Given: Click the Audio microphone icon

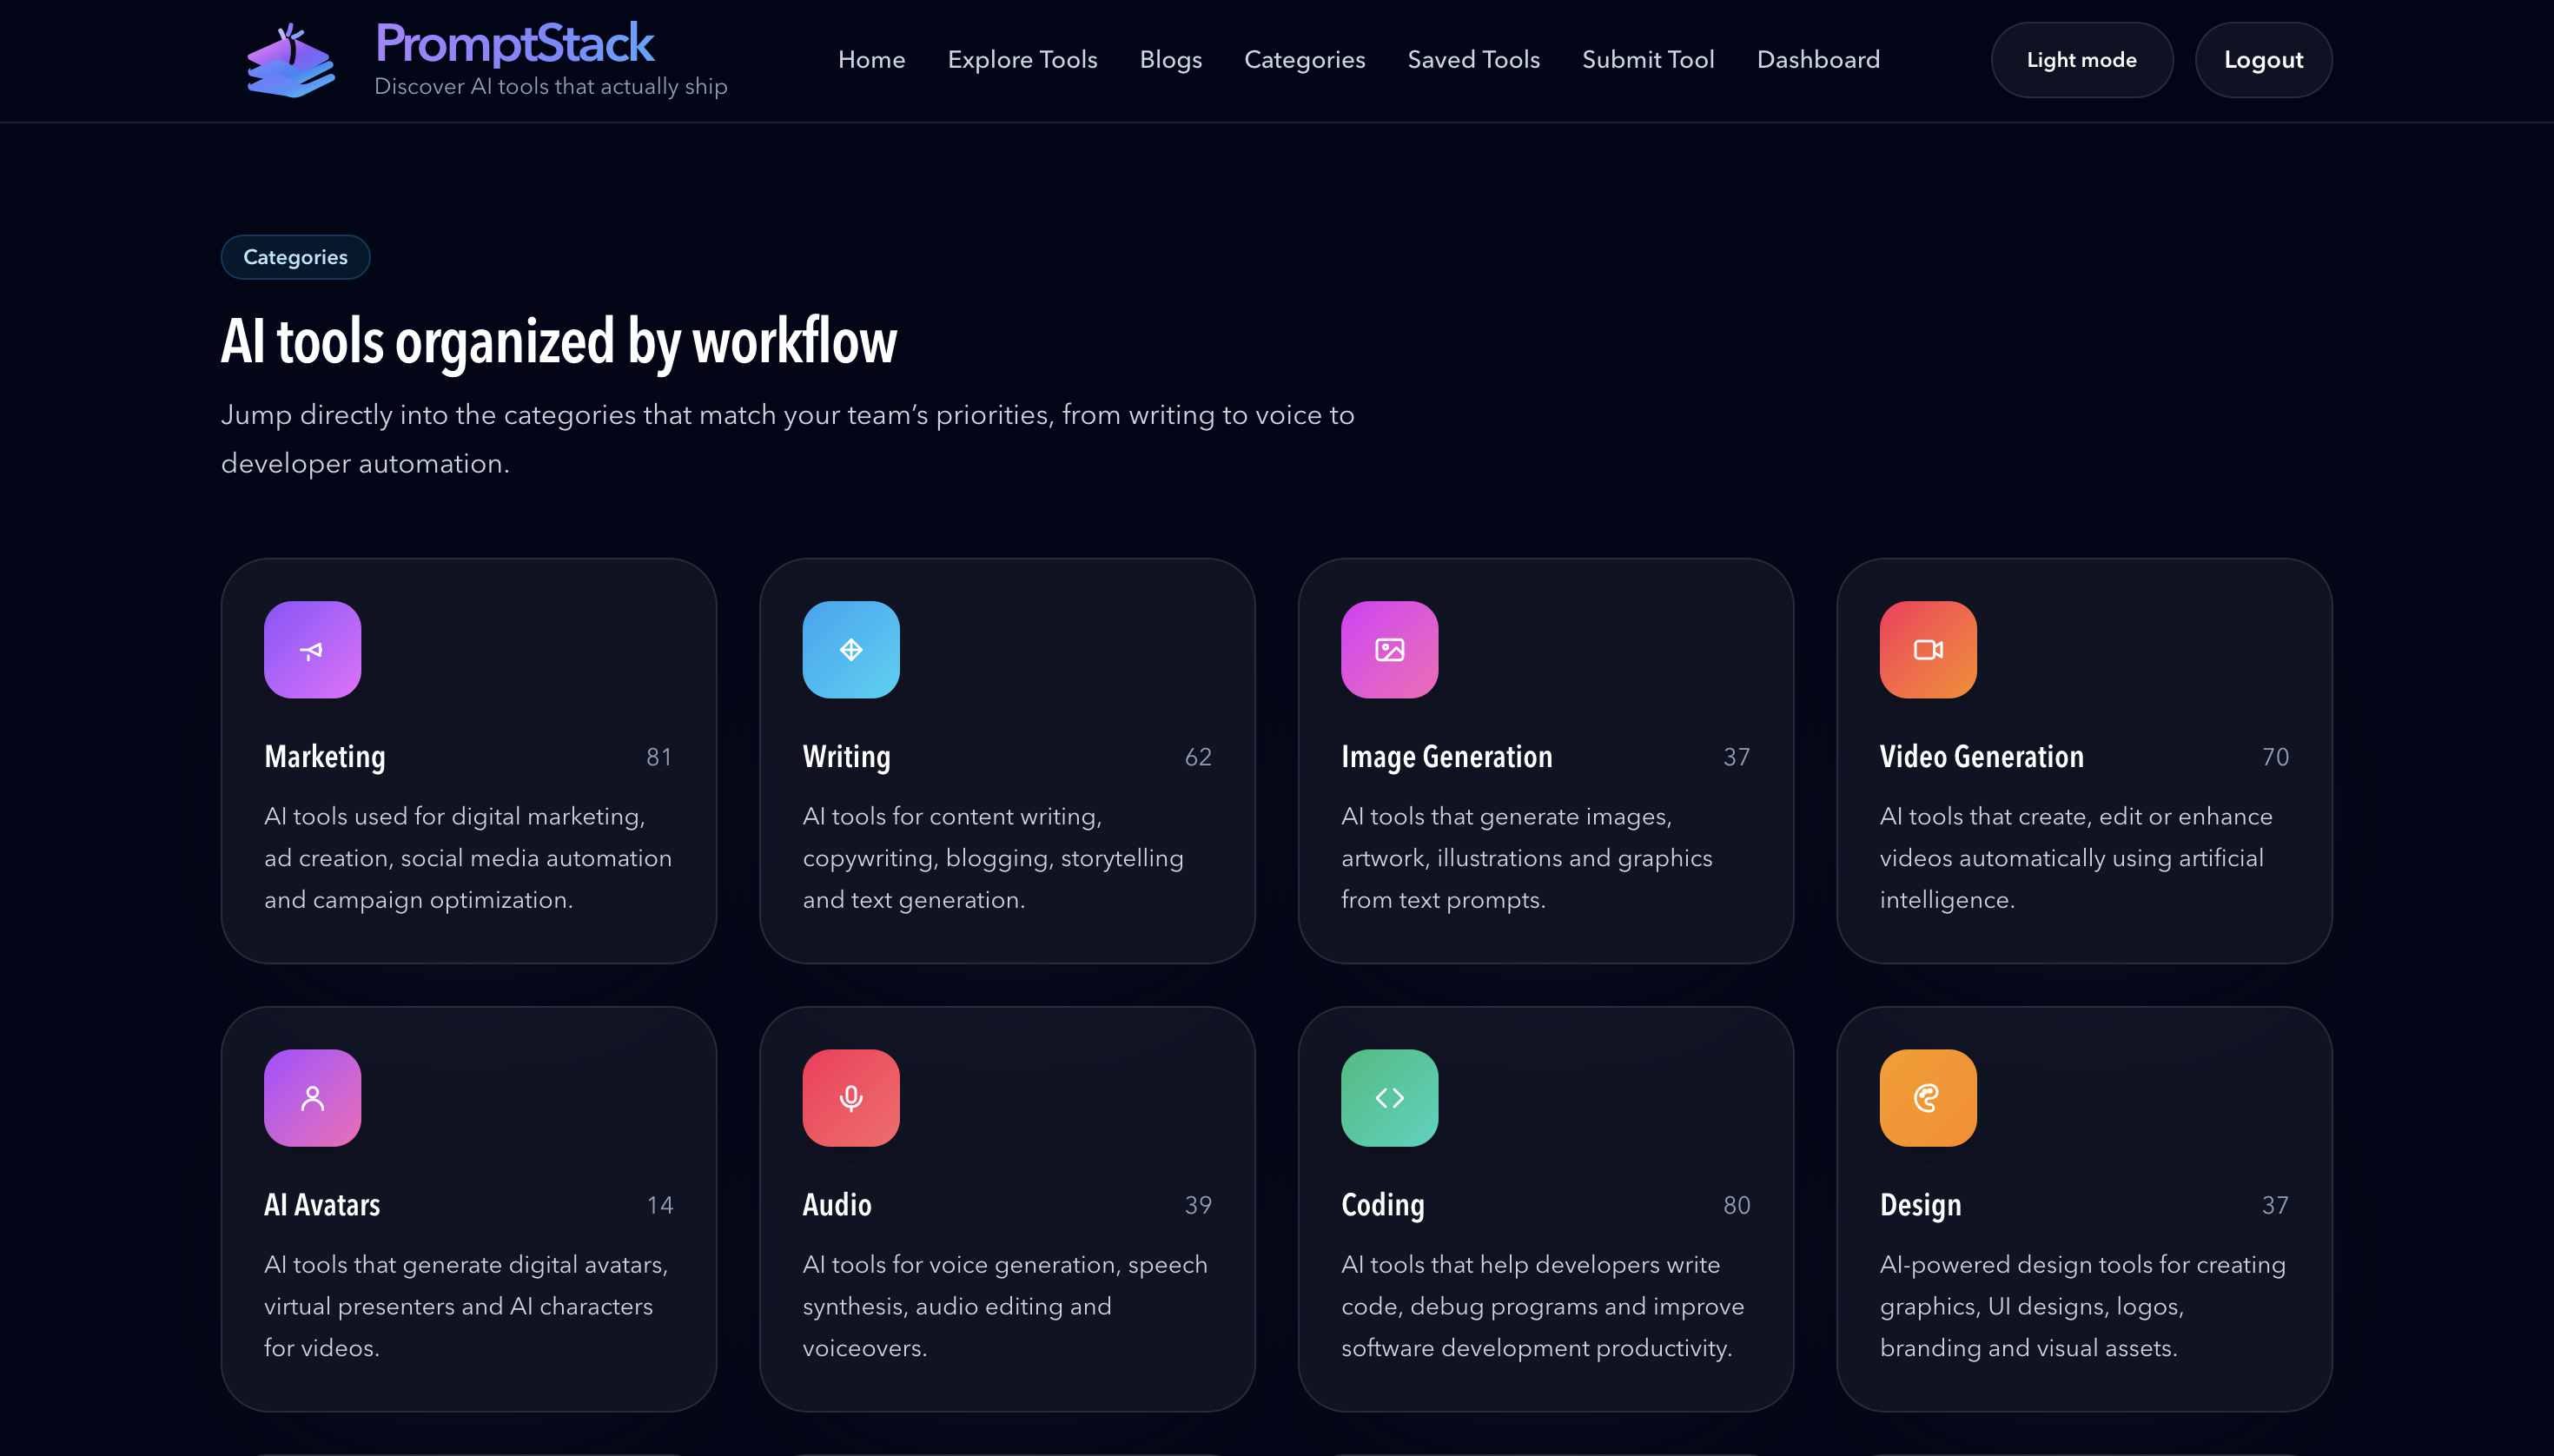Looking at the screenshot, I should point(851,1097).
